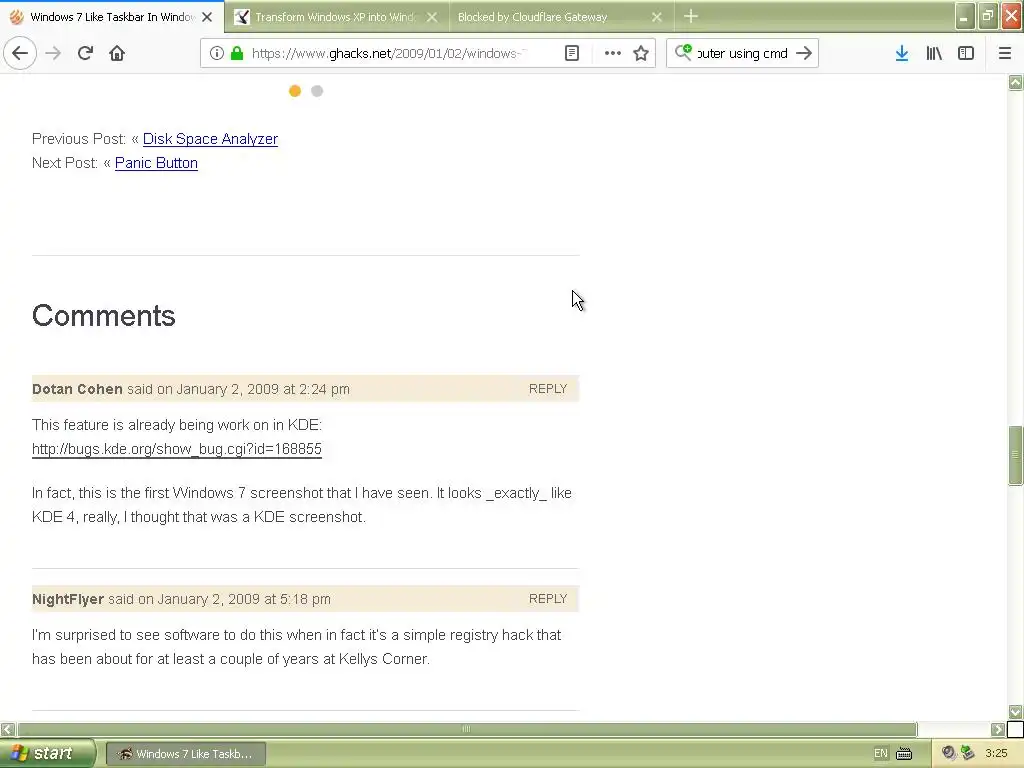Toggle reader view for this article
The image size is (1024, 768).
pyautogui.click(x=572, y=54)
